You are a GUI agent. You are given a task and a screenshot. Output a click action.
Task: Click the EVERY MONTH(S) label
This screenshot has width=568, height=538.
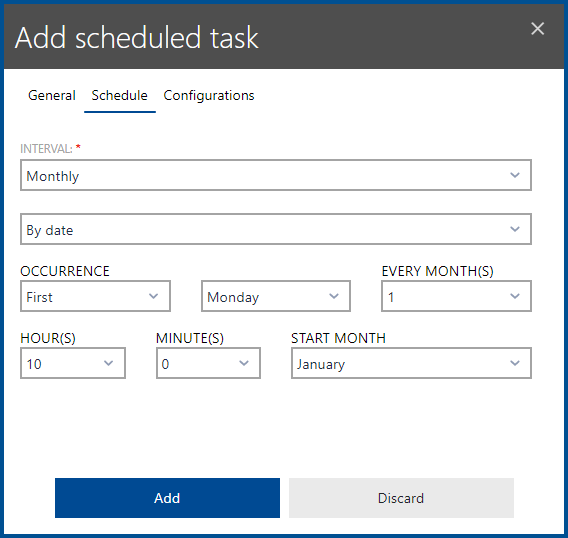pos(438,271)
